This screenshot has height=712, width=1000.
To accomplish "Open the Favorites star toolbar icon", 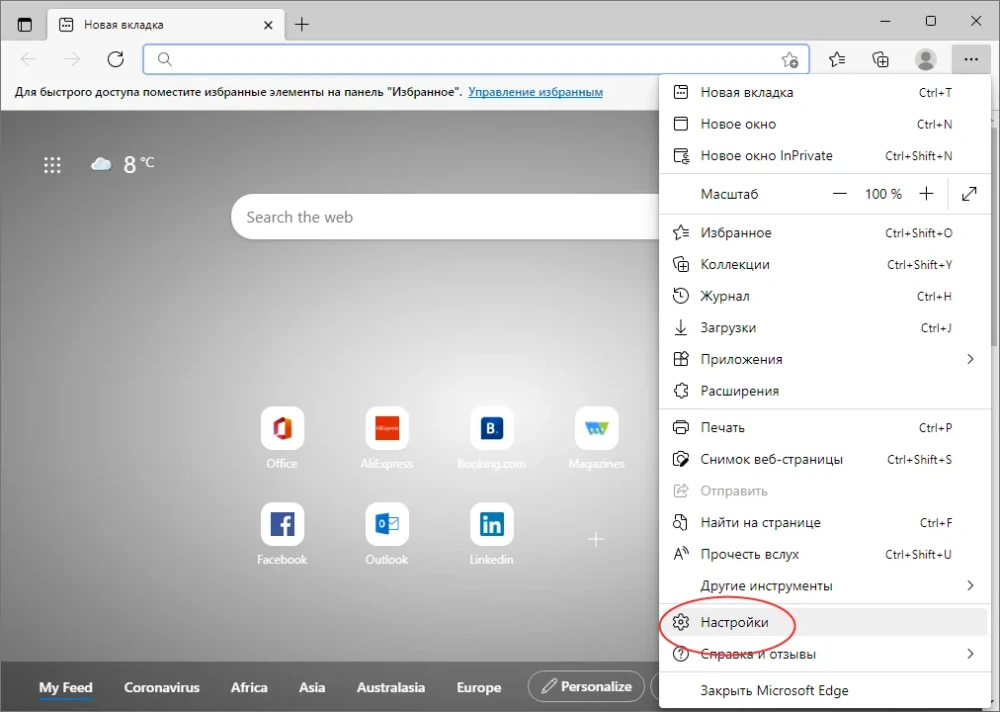I will [x=838, y=59].
